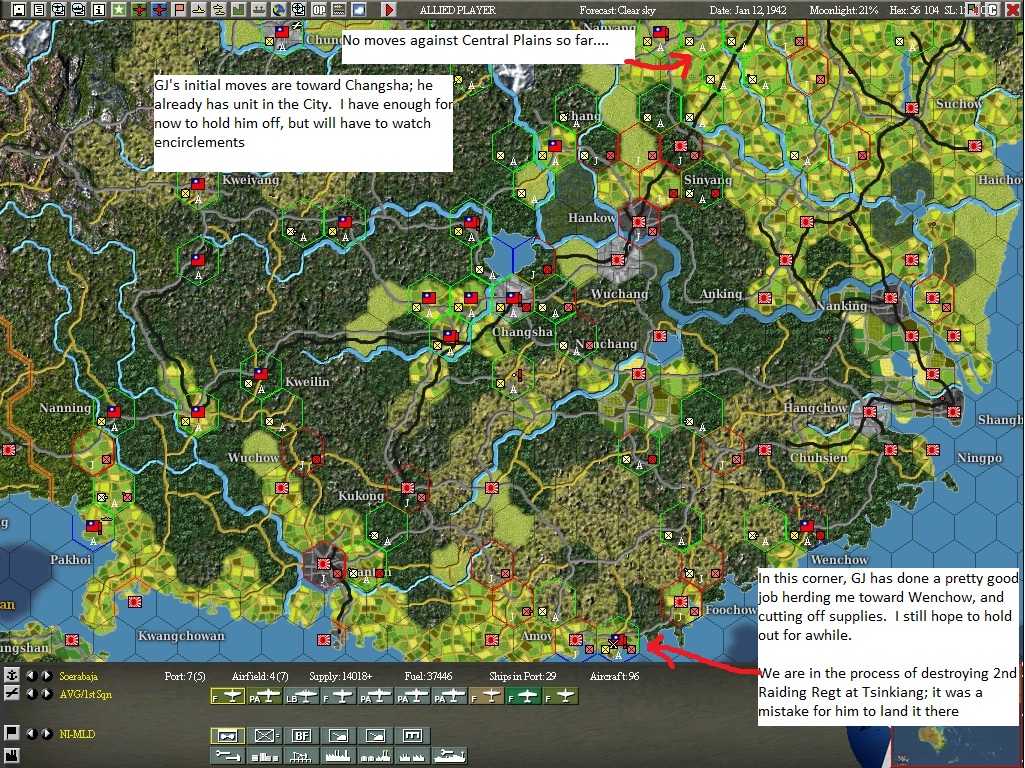The image size is (1025, 768).
Task: Select the LB level bomber unit
Action: coord(302,697)
